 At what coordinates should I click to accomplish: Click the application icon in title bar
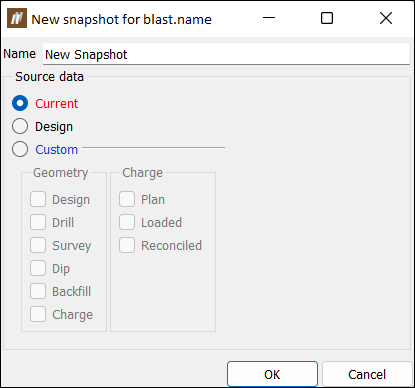17,19
